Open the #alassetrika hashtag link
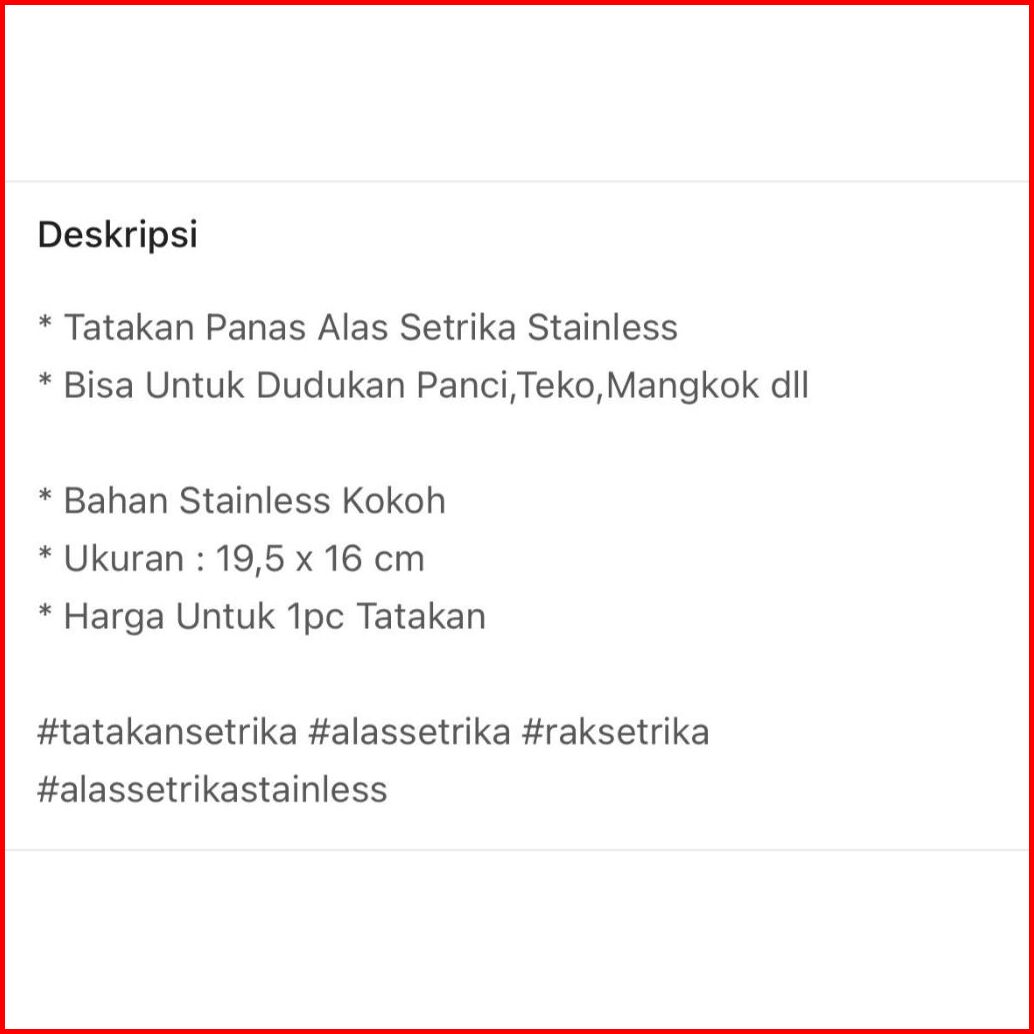 coord(410,732)
